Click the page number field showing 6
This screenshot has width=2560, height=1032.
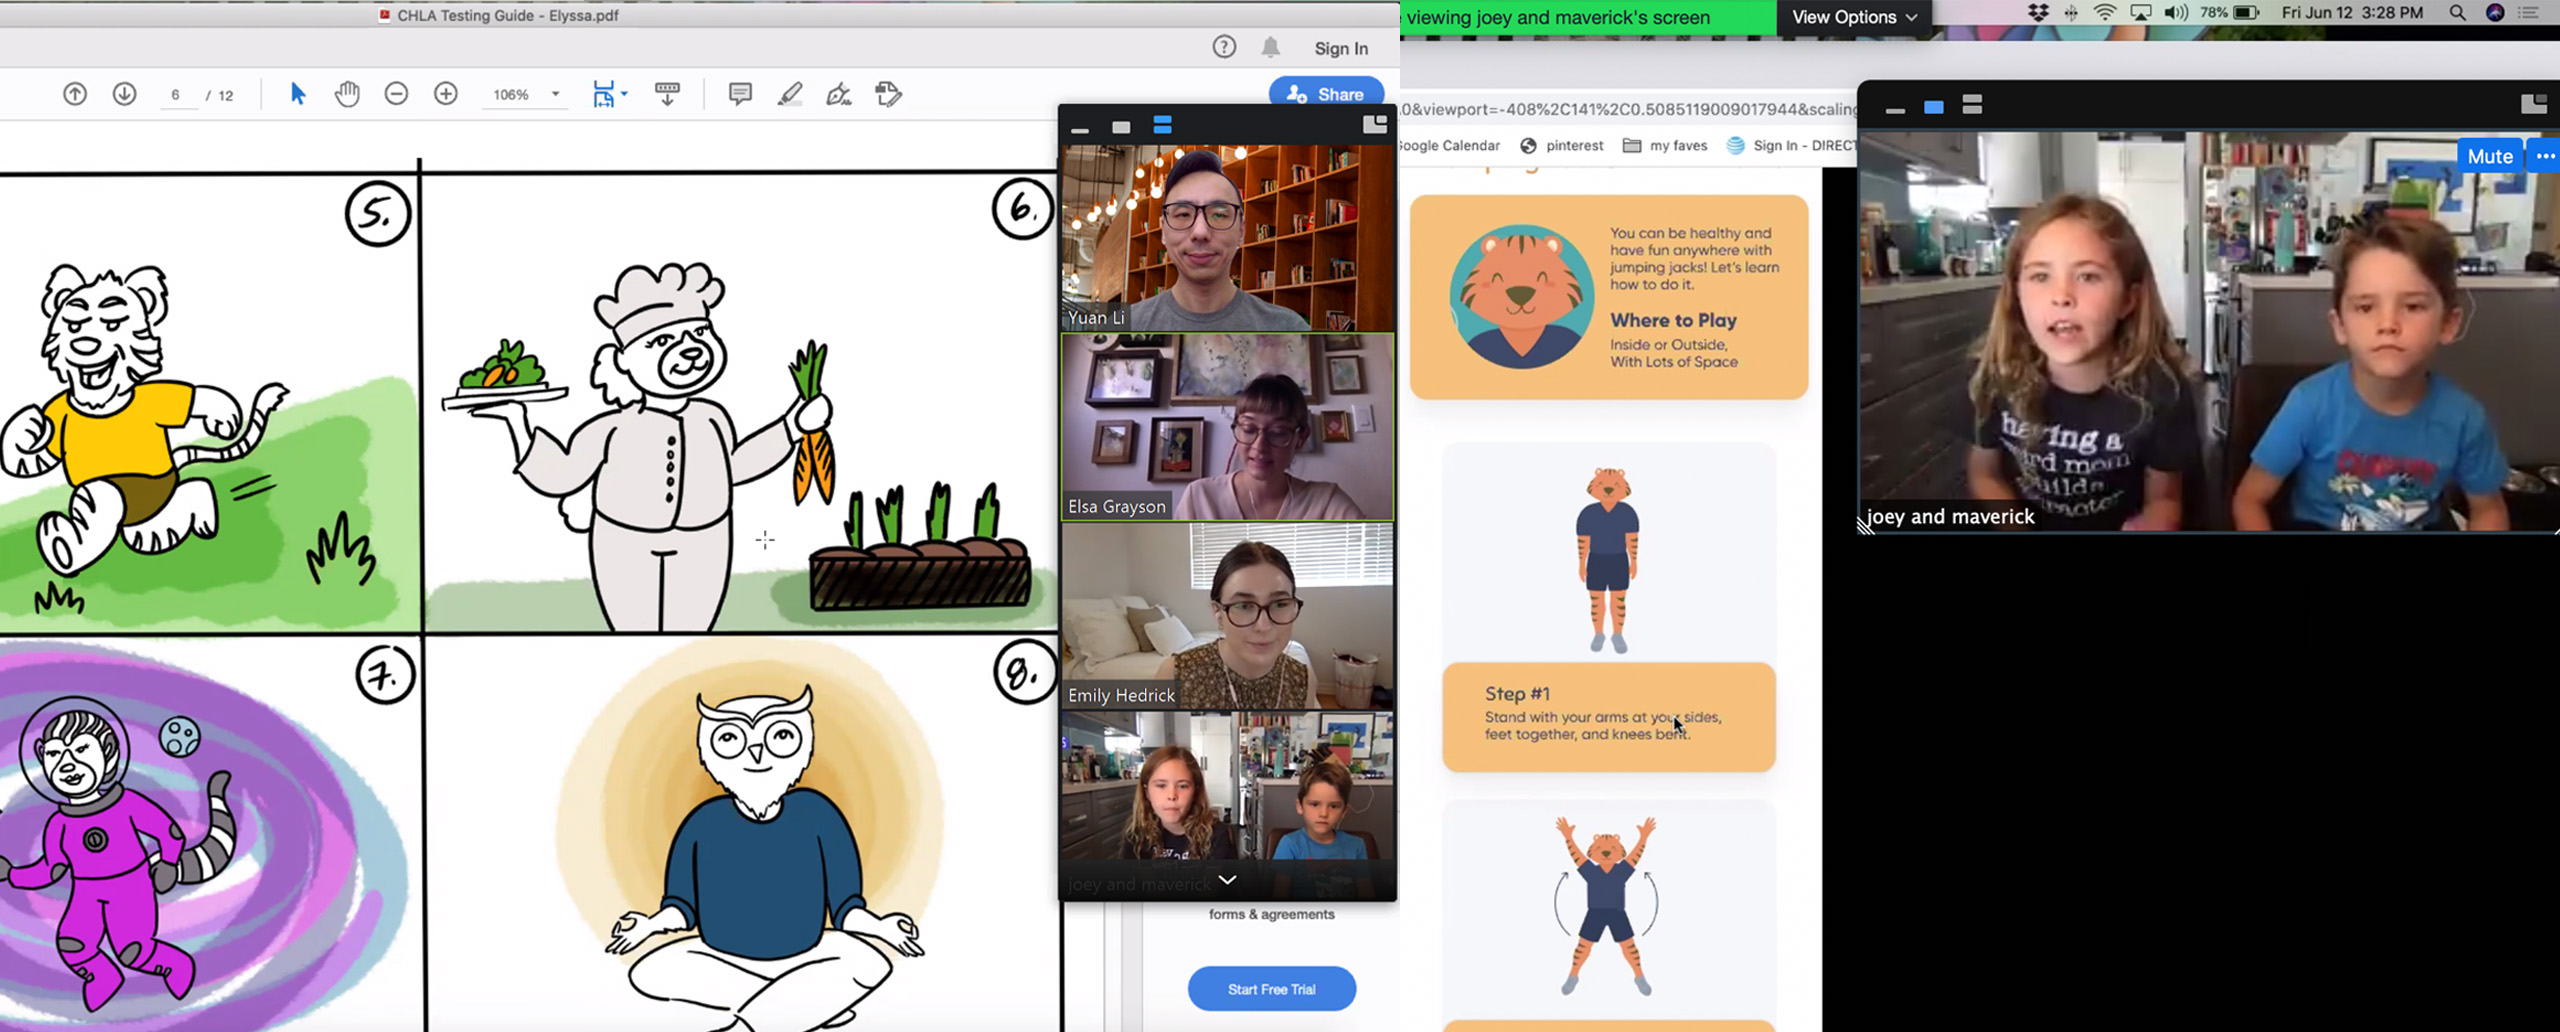tap(177, 95)
